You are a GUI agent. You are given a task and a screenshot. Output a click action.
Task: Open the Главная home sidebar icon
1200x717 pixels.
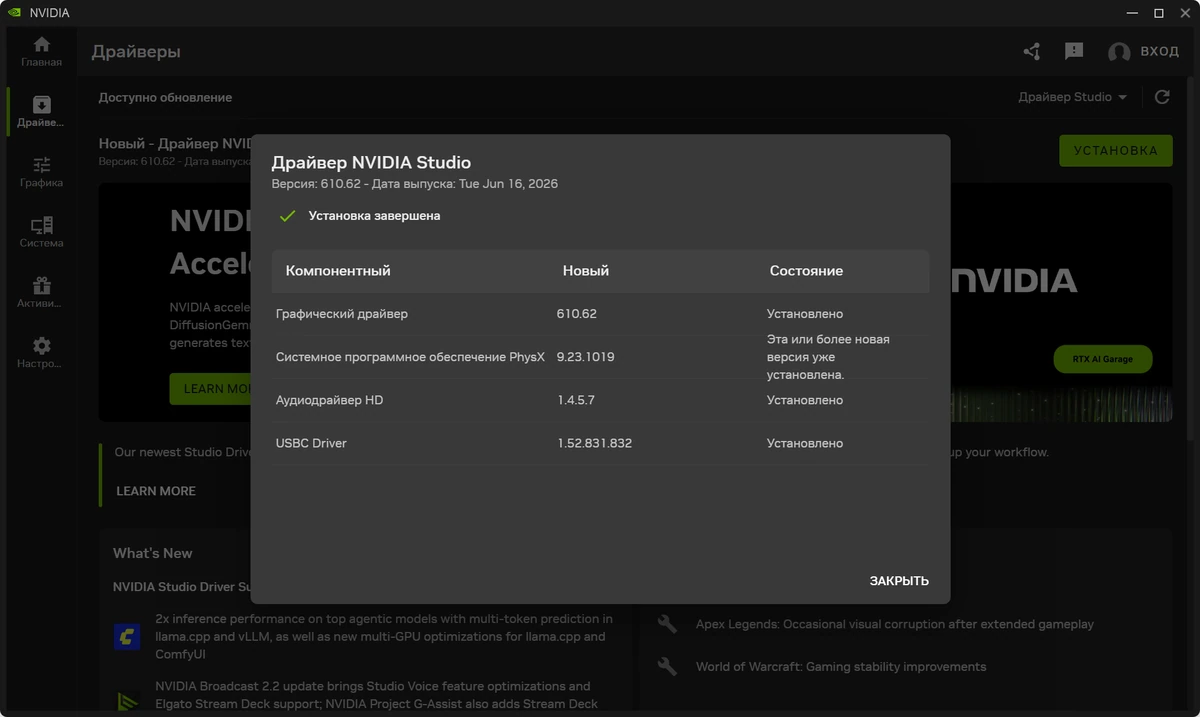coord(41,52)
